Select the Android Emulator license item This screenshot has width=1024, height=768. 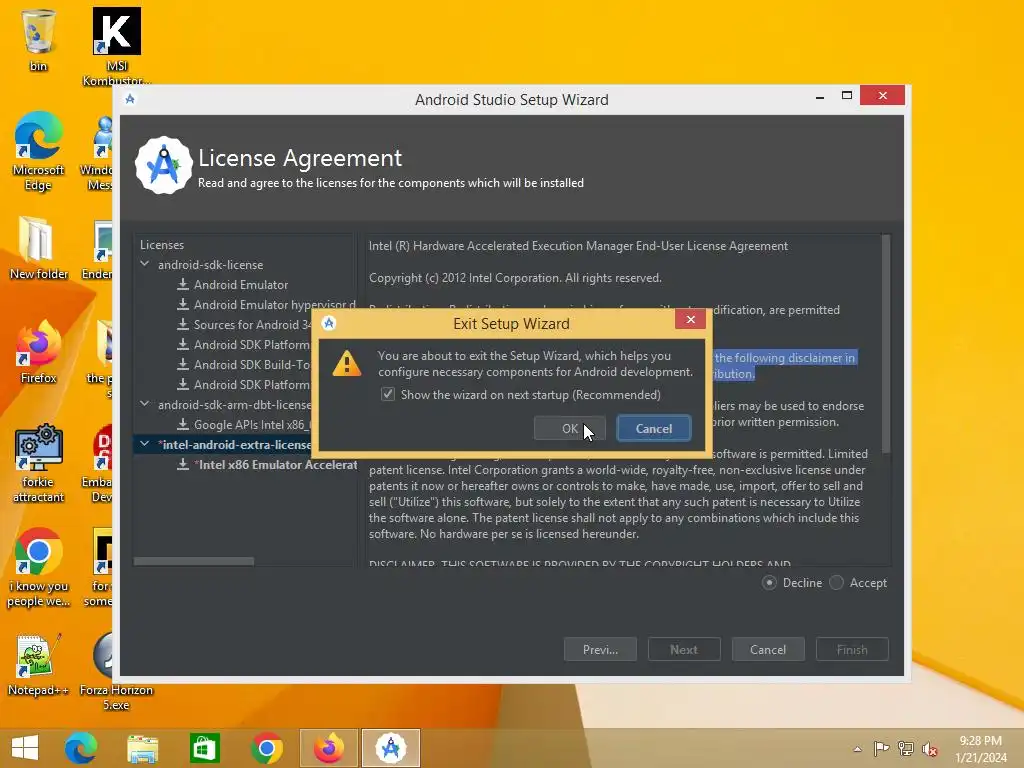[x=240, y=285]
